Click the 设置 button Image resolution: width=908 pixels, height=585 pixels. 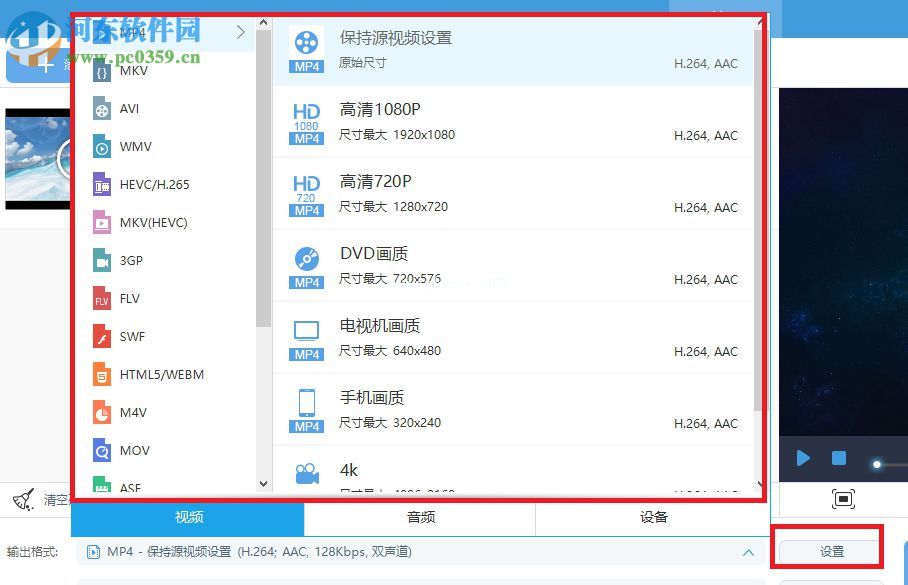click(832, 551)
